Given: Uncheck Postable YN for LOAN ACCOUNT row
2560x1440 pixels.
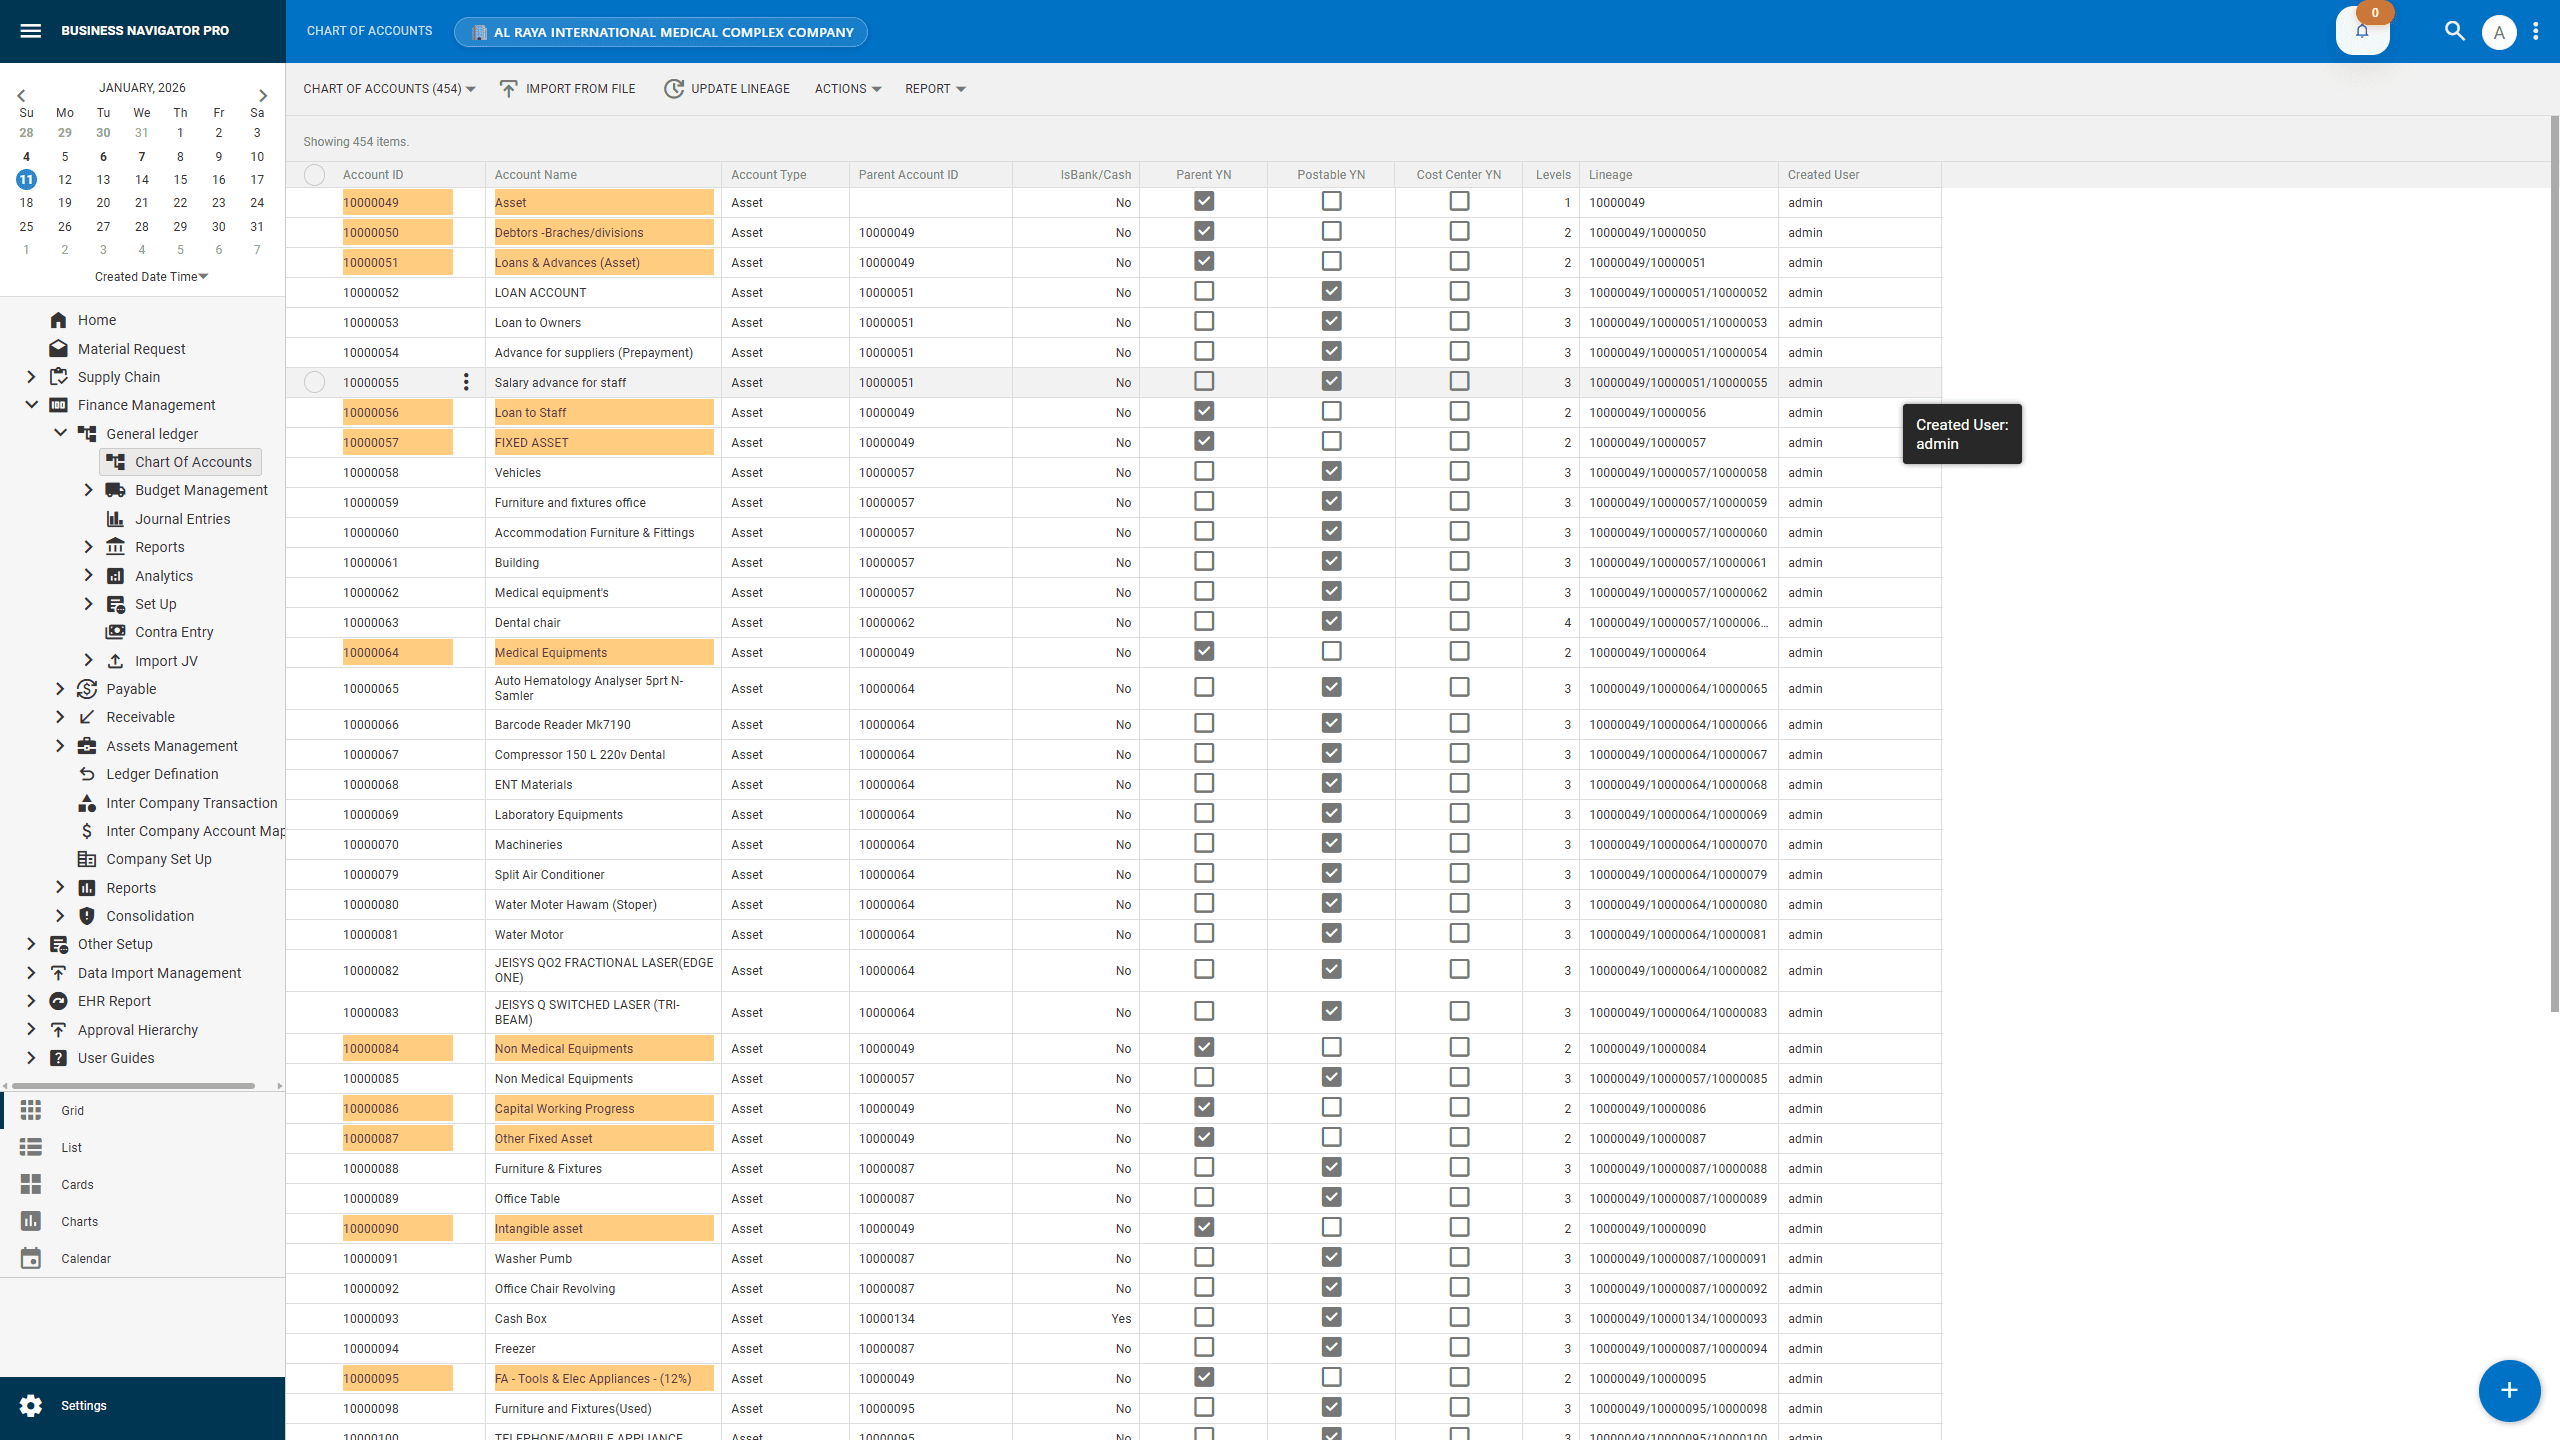Looking at the screenshot, I should 1331,291.
